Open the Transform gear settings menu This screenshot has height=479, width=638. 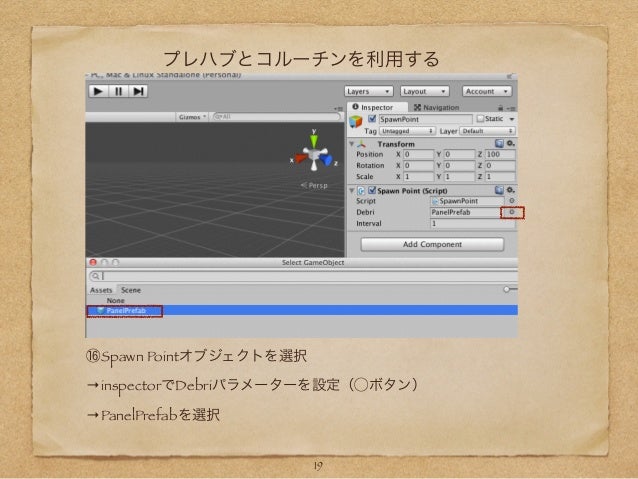[x=511, y=144]
